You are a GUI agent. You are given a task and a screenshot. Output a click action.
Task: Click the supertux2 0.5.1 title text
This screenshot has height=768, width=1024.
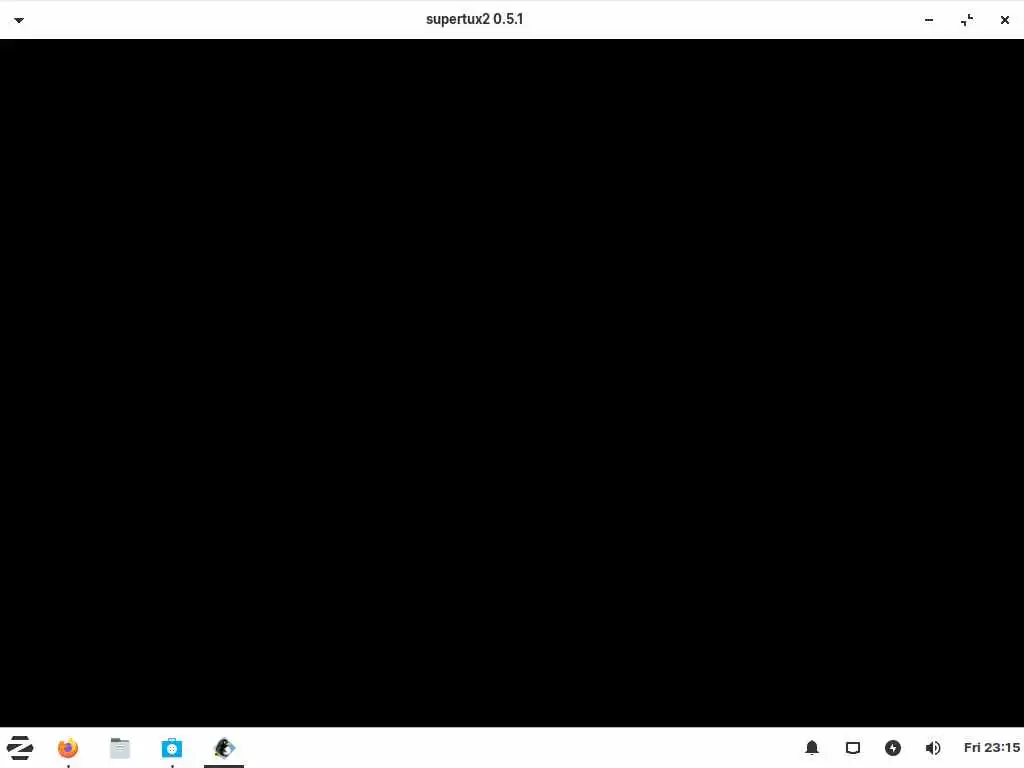475,20
